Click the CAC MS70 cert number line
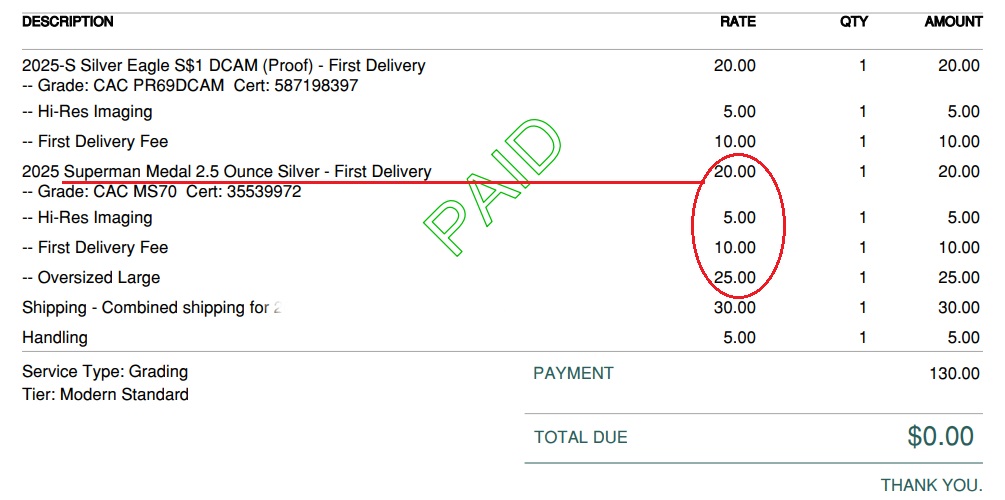Screen dimensions: 1005x500 [161, 191]
